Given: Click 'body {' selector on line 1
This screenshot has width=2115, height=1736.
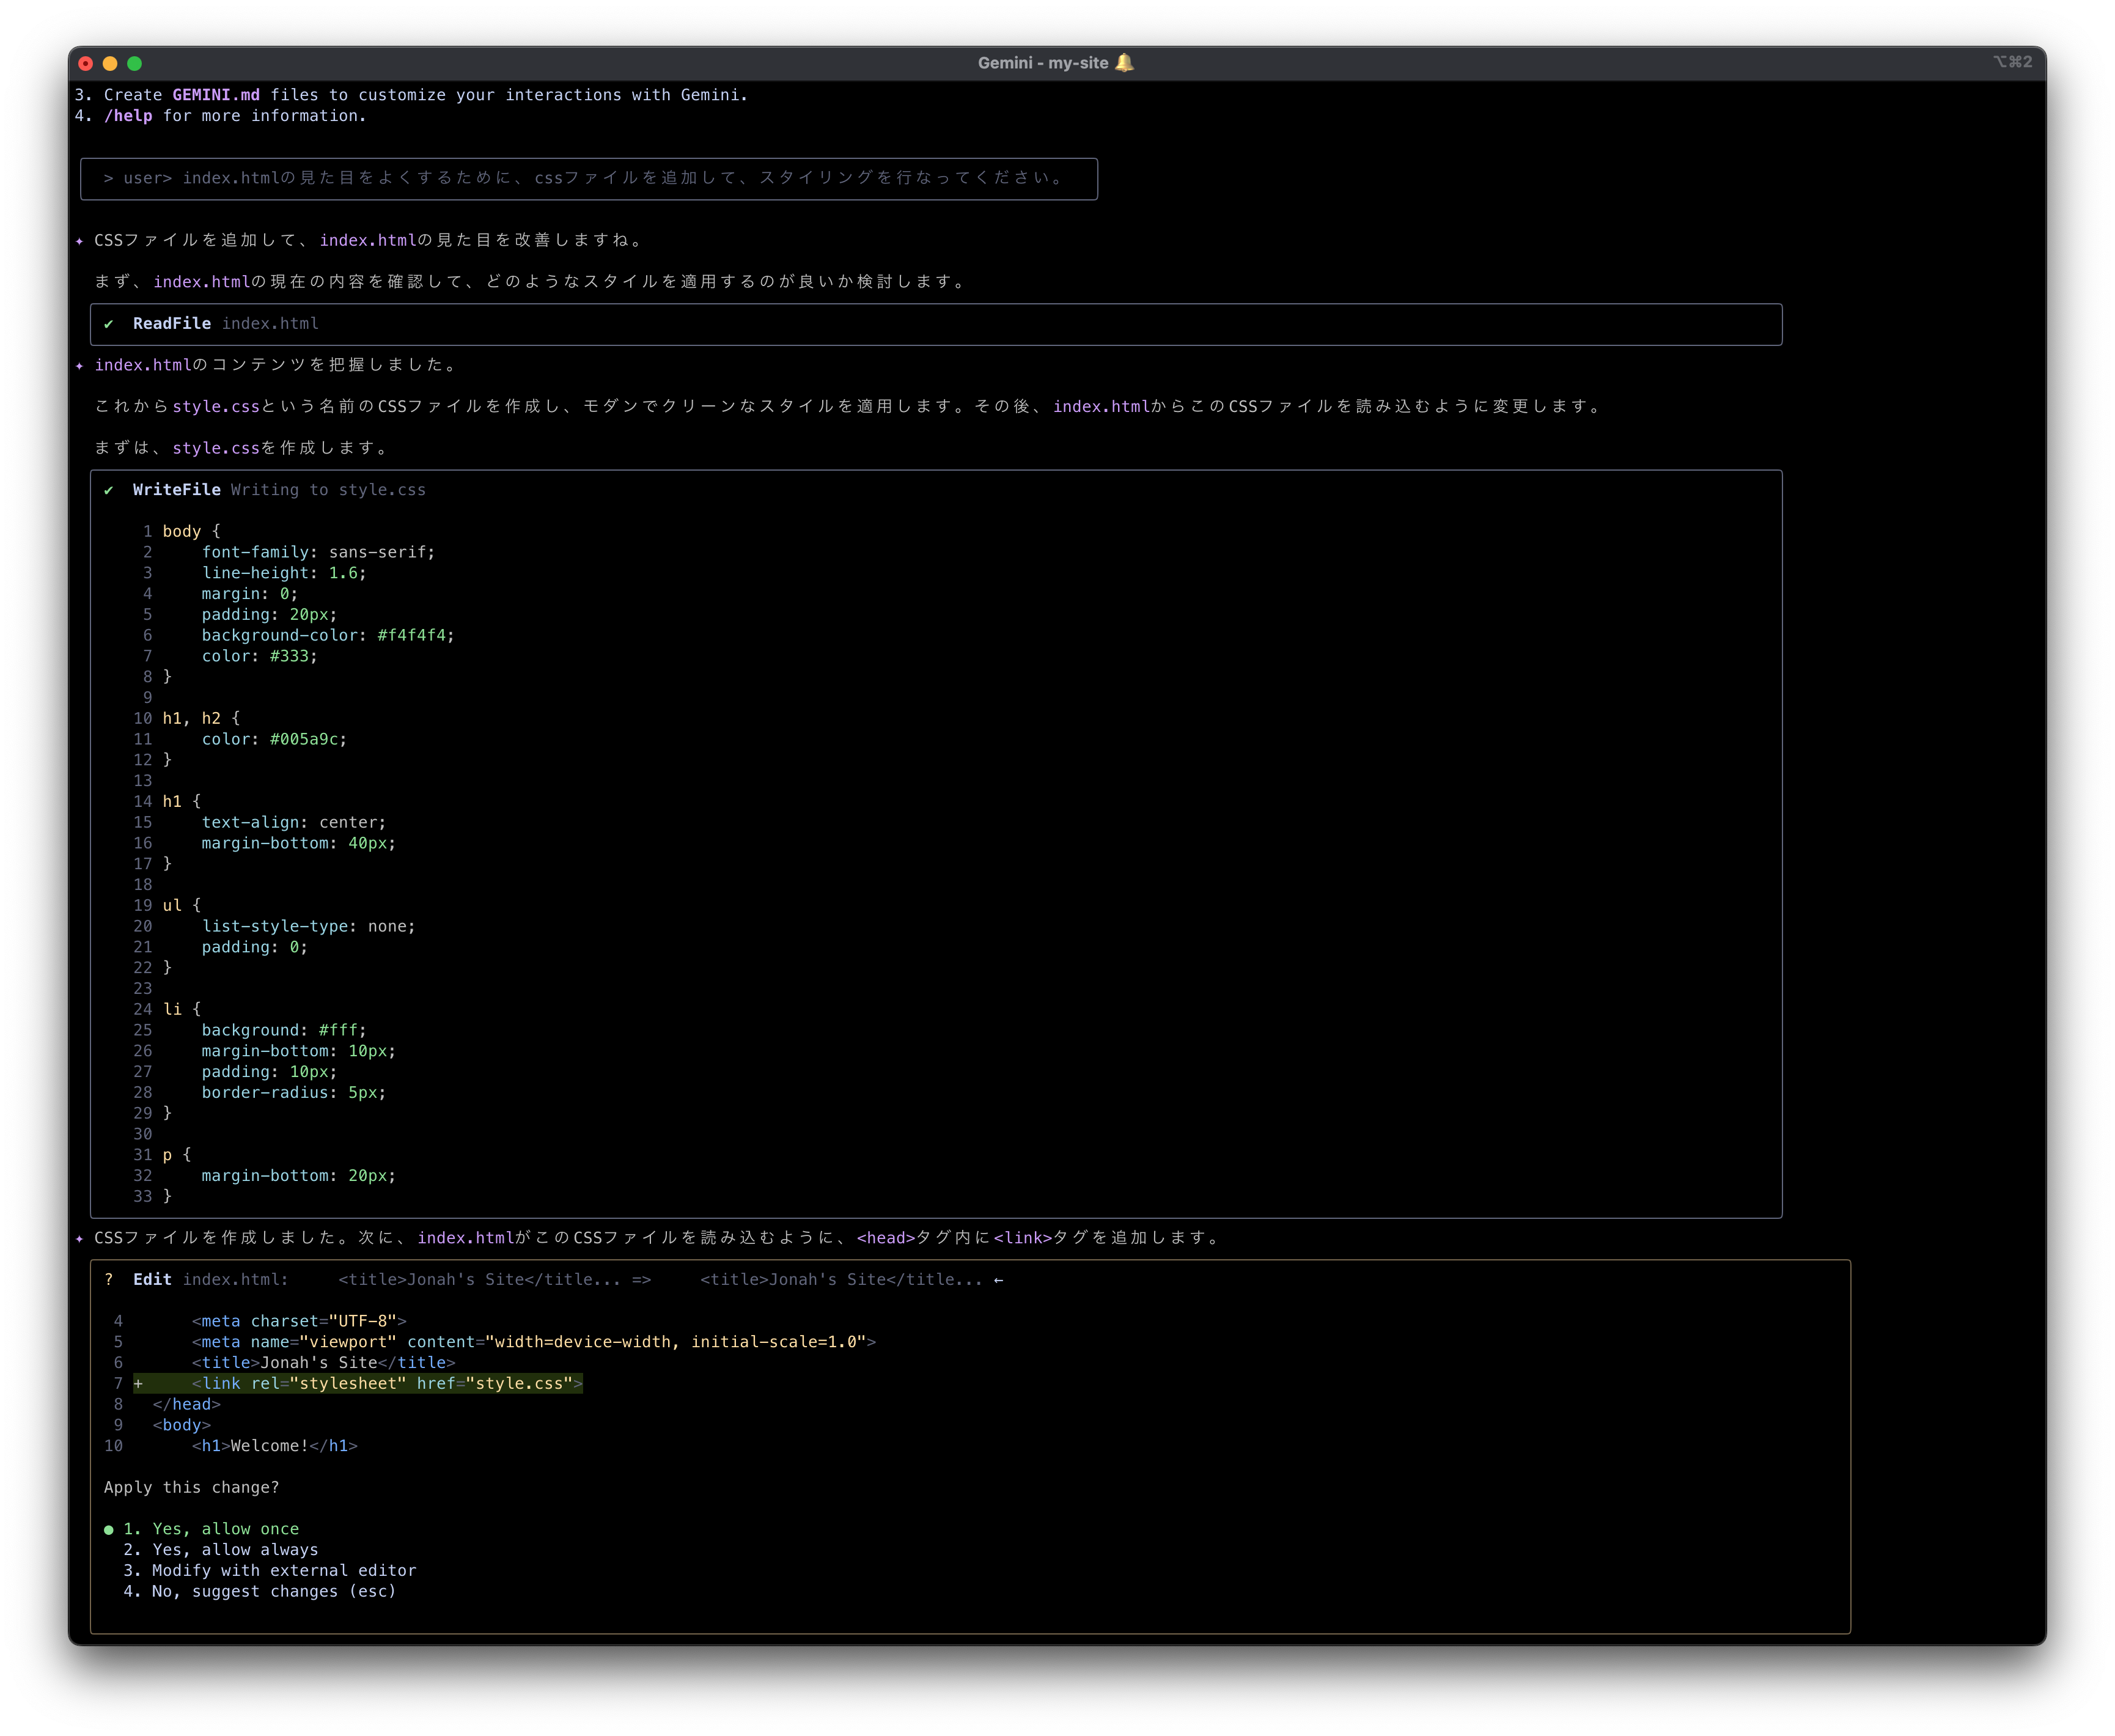Looking at the screenshot, I should [x=191, y=531].
